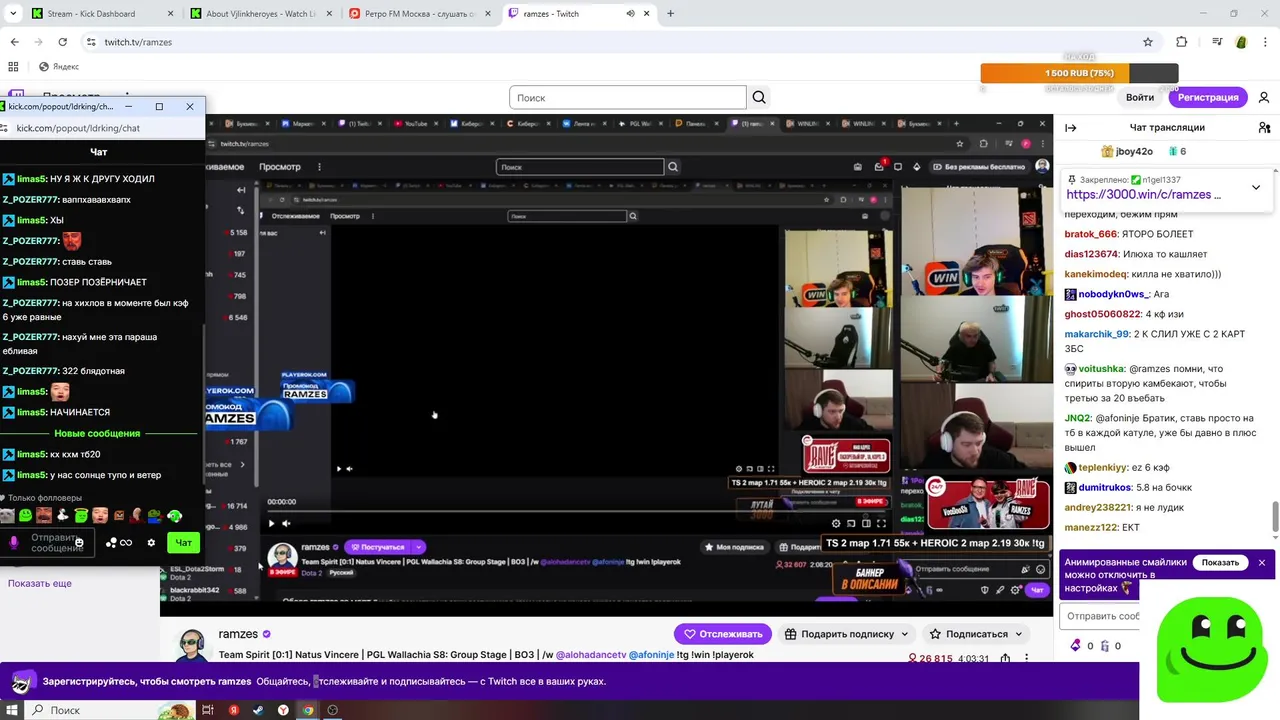The width and height of the screenshot is (1280, 720).
Task: Jump to Новые сообщения in Kick chat
Action: click(x=97, y=433)
